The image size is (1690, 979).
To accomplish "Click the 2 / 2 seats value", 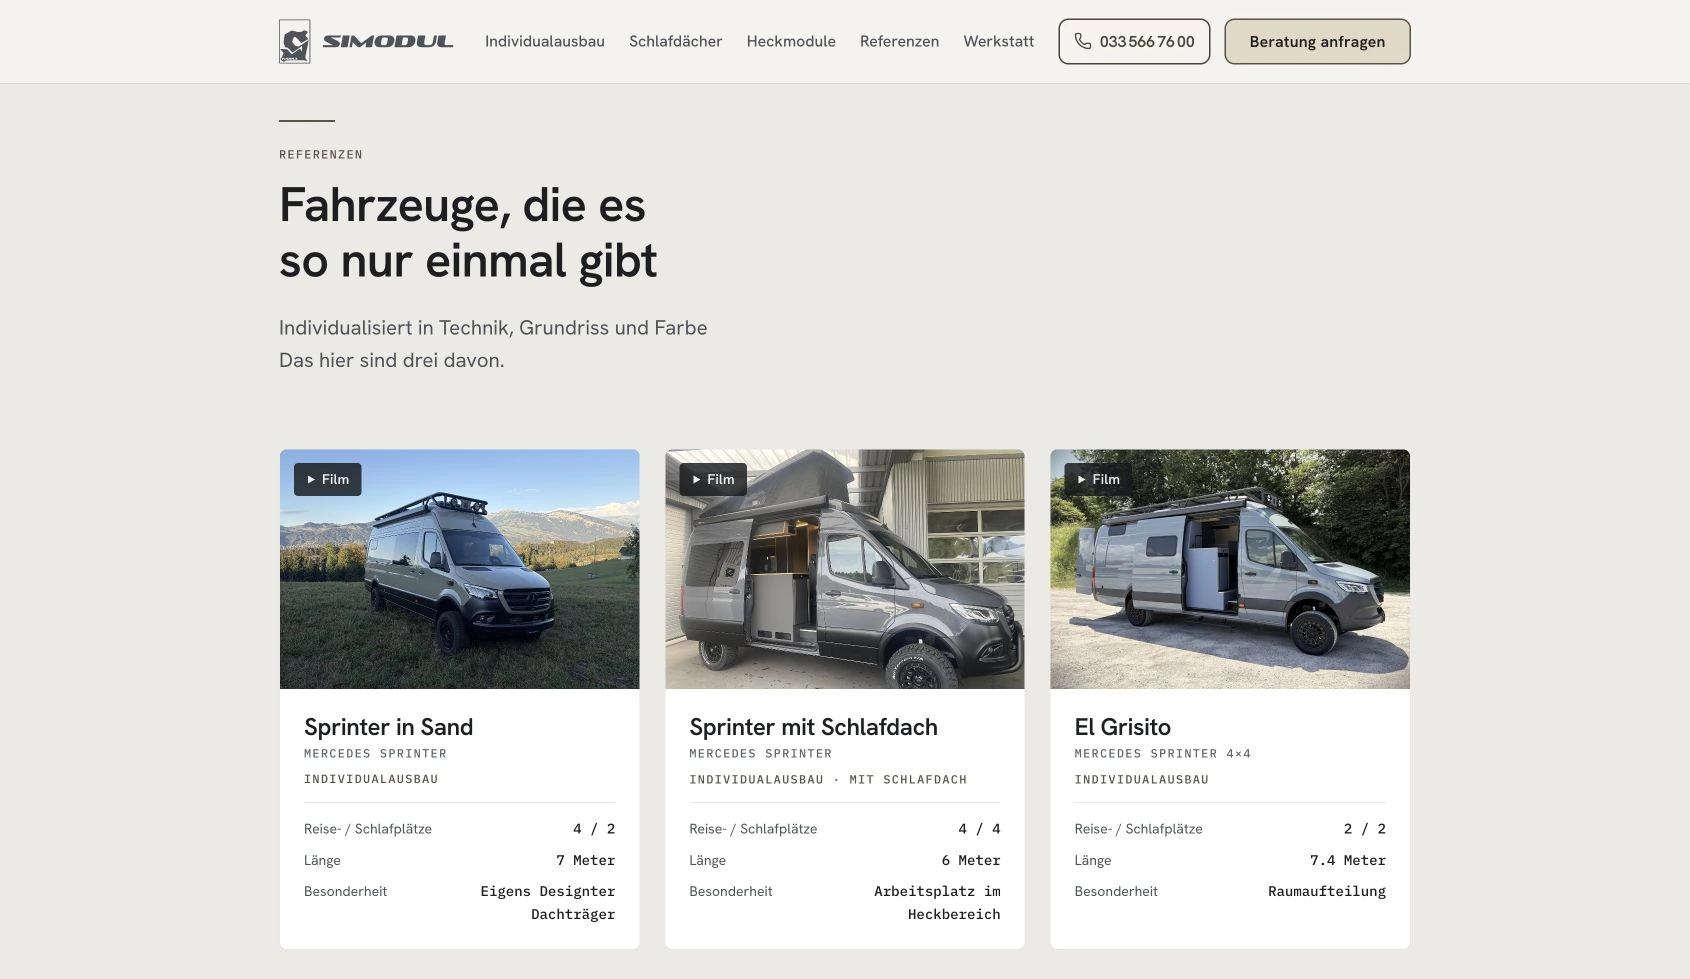I will pos(1365,829).
